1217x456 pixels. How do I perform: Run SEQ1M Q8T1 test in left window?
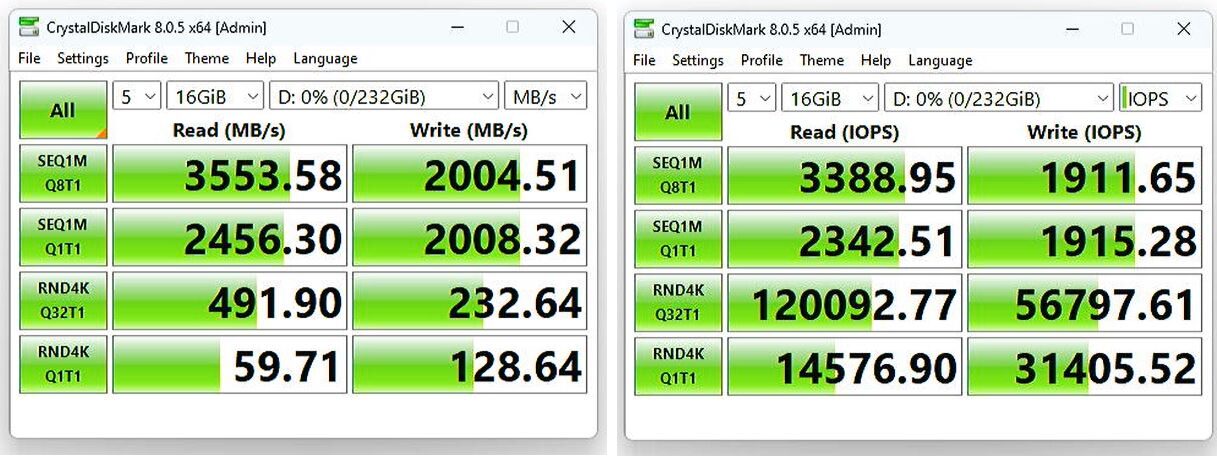point(63,174)
